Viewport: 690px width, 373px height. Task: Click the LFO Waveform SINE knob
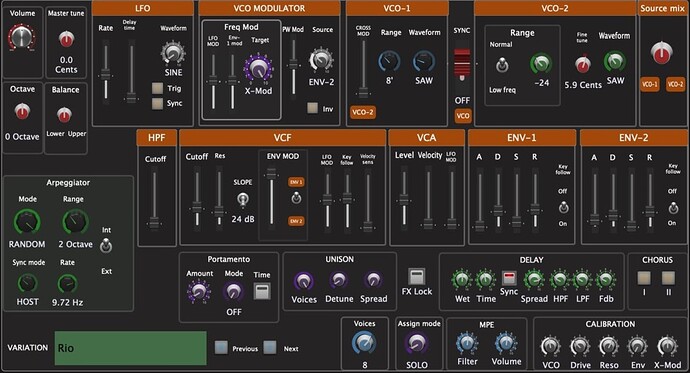point(173,53)
